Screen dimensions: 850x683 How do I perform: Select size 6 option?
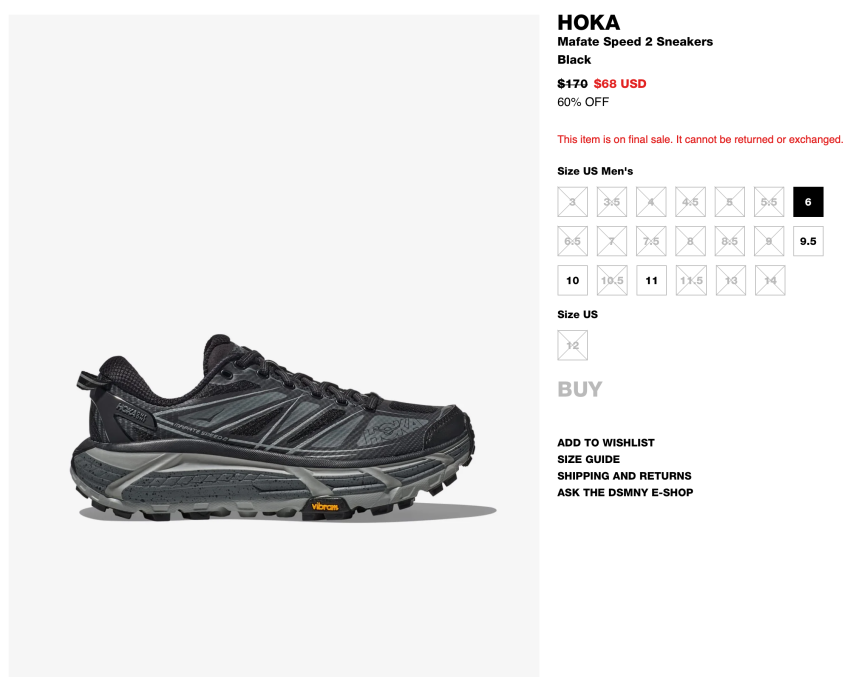point(808,202)
